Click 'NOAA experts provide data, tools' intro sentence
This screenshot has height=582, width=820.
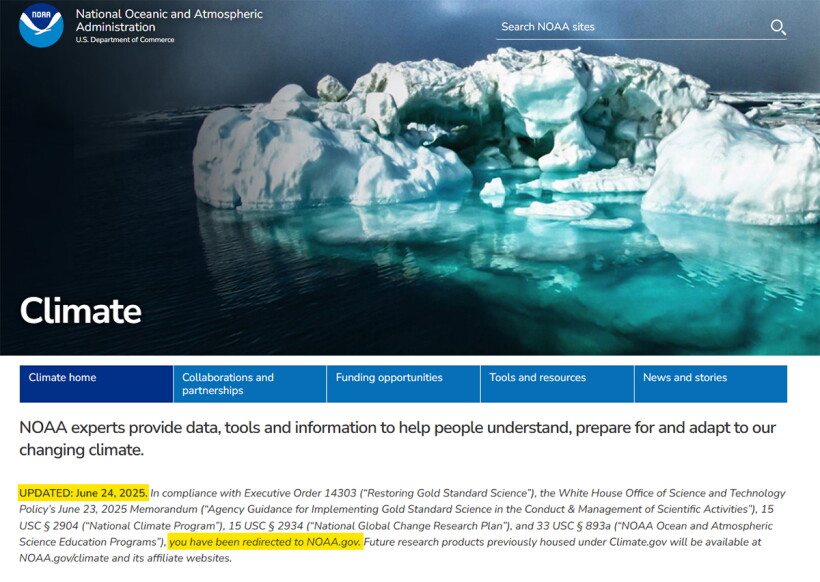(x=397, y=439)
